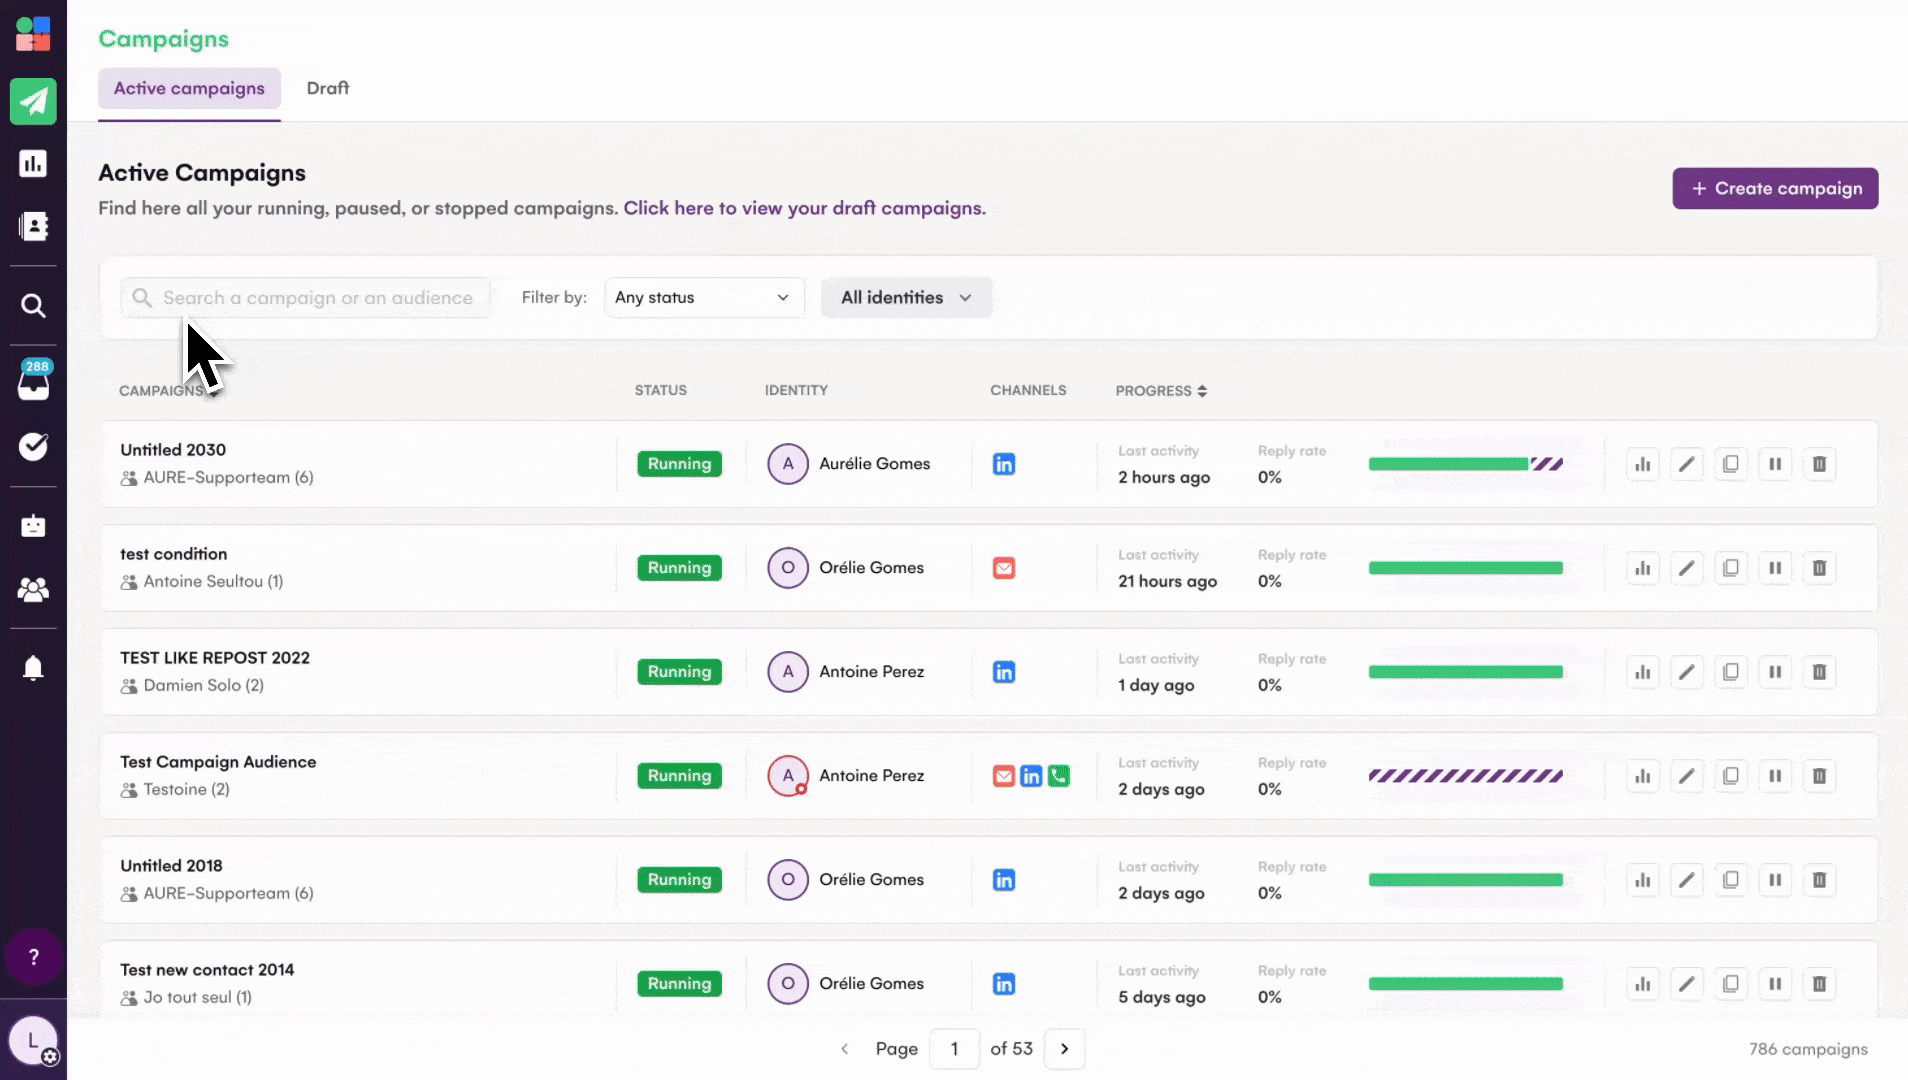1908x1080 pixels.
Task: Open the Reports bar-chart icon in sidebar
Action: (x=34, y=163)
